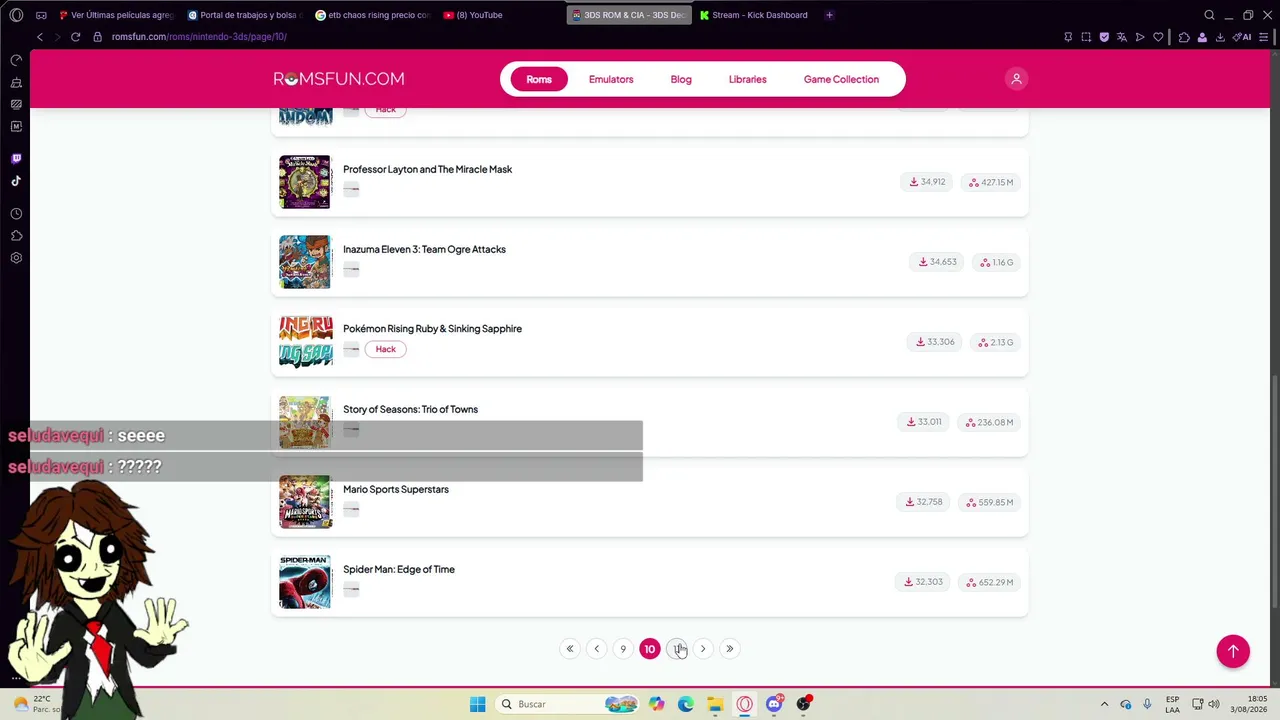Open Pokémon Rising Ruby & Sinking Sapphire
This screenshot has height=720, width=1280.
click(x=432, y=329)
